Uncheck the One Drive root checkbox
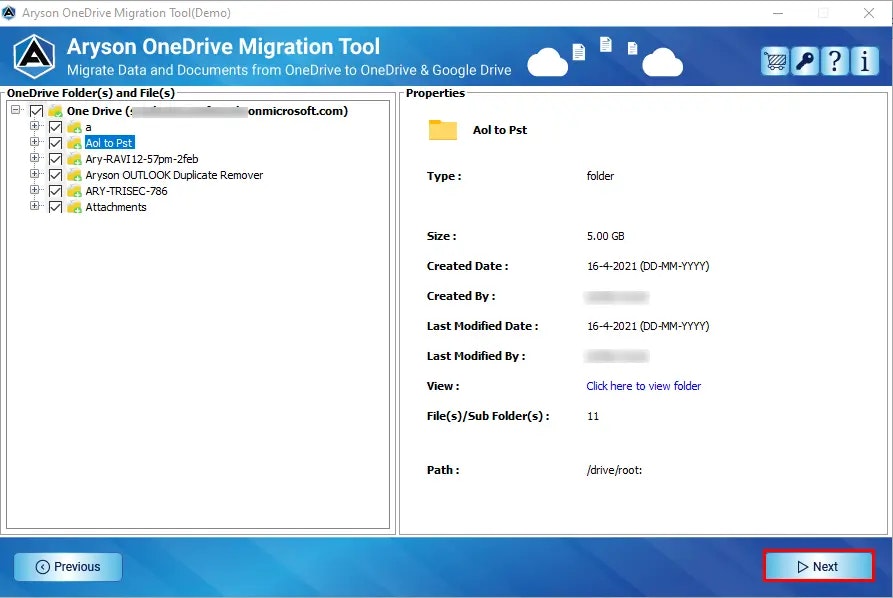 36,111
